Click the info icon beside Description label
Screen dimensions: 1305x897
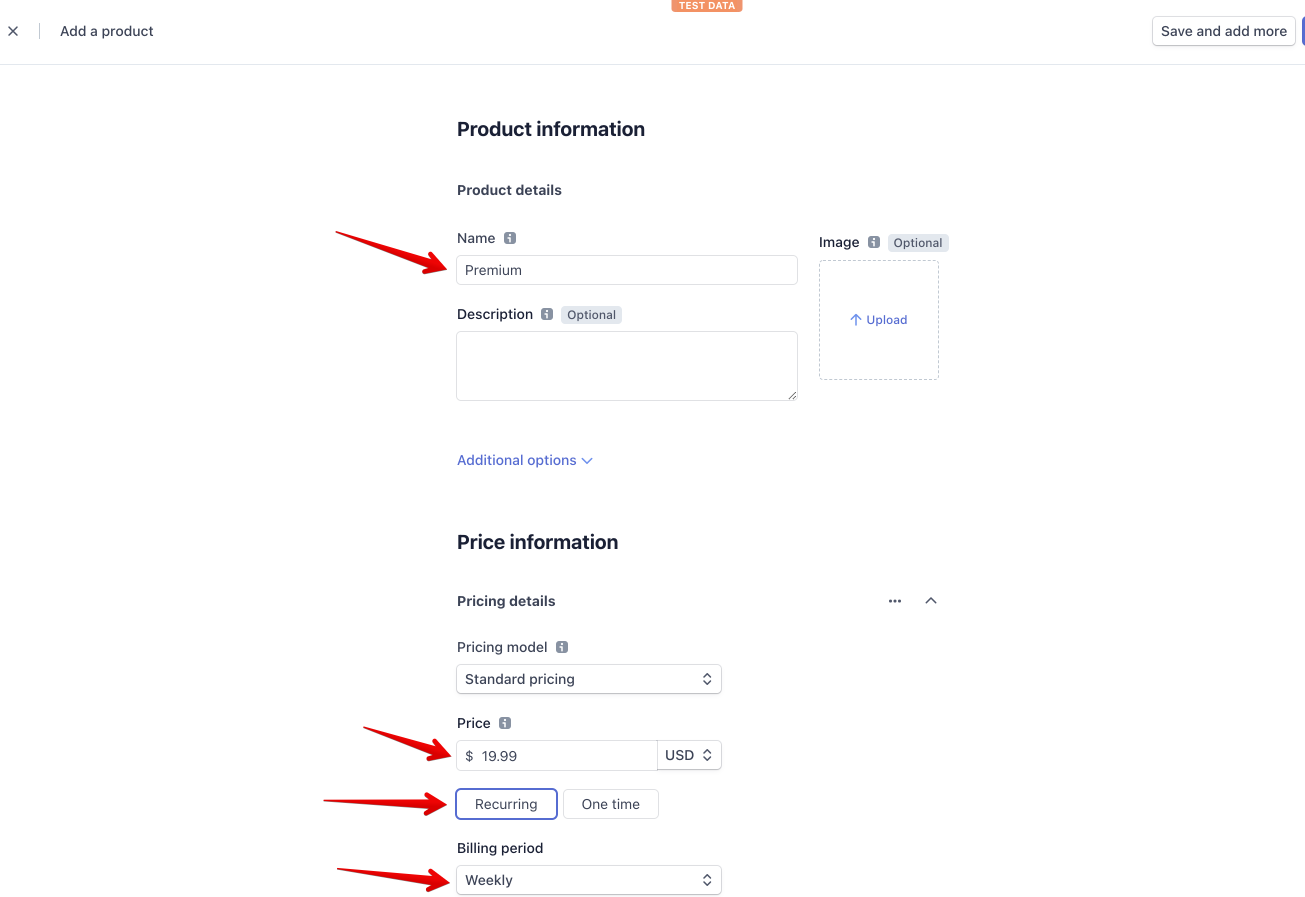tap(547, 314)
